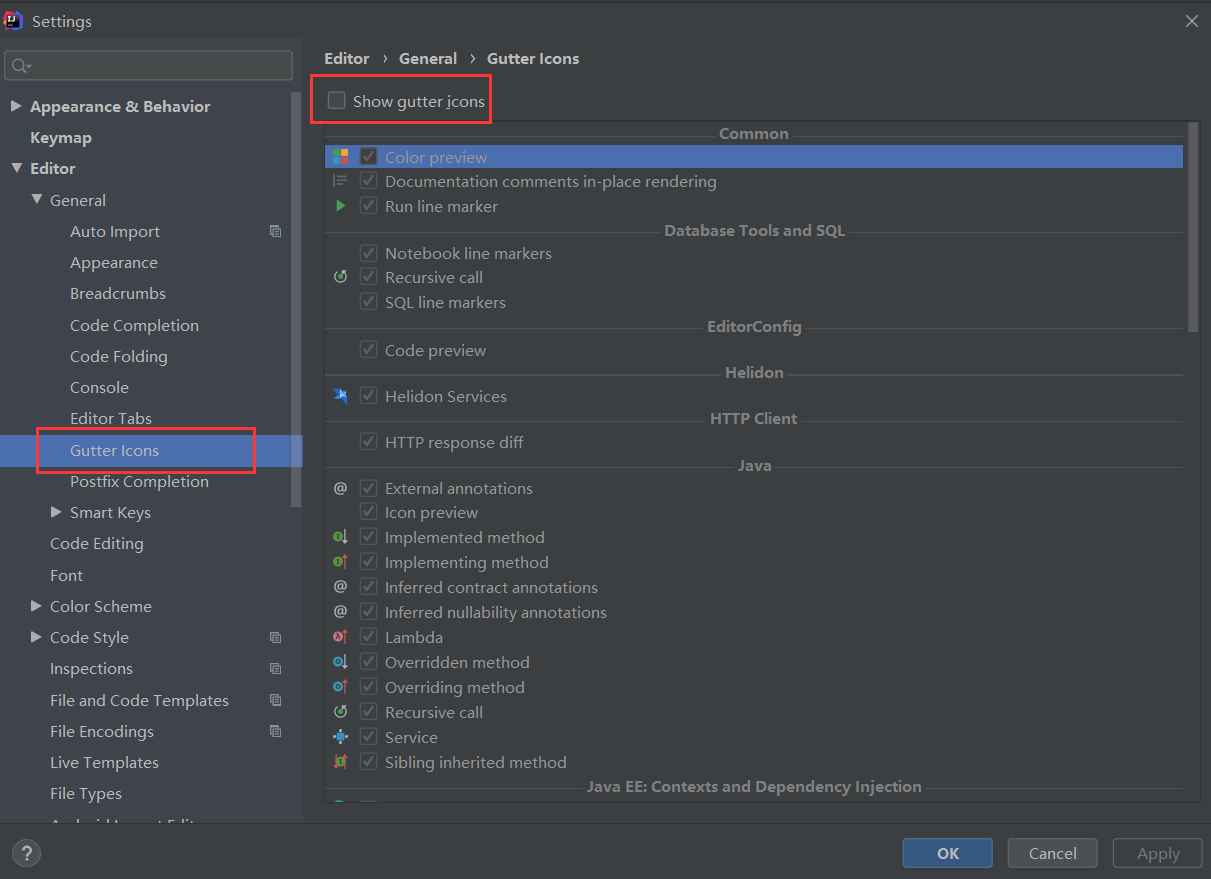Toggle the HTTP response diff checkbox
Screen dimensions: 1211x879
point(368,442)
